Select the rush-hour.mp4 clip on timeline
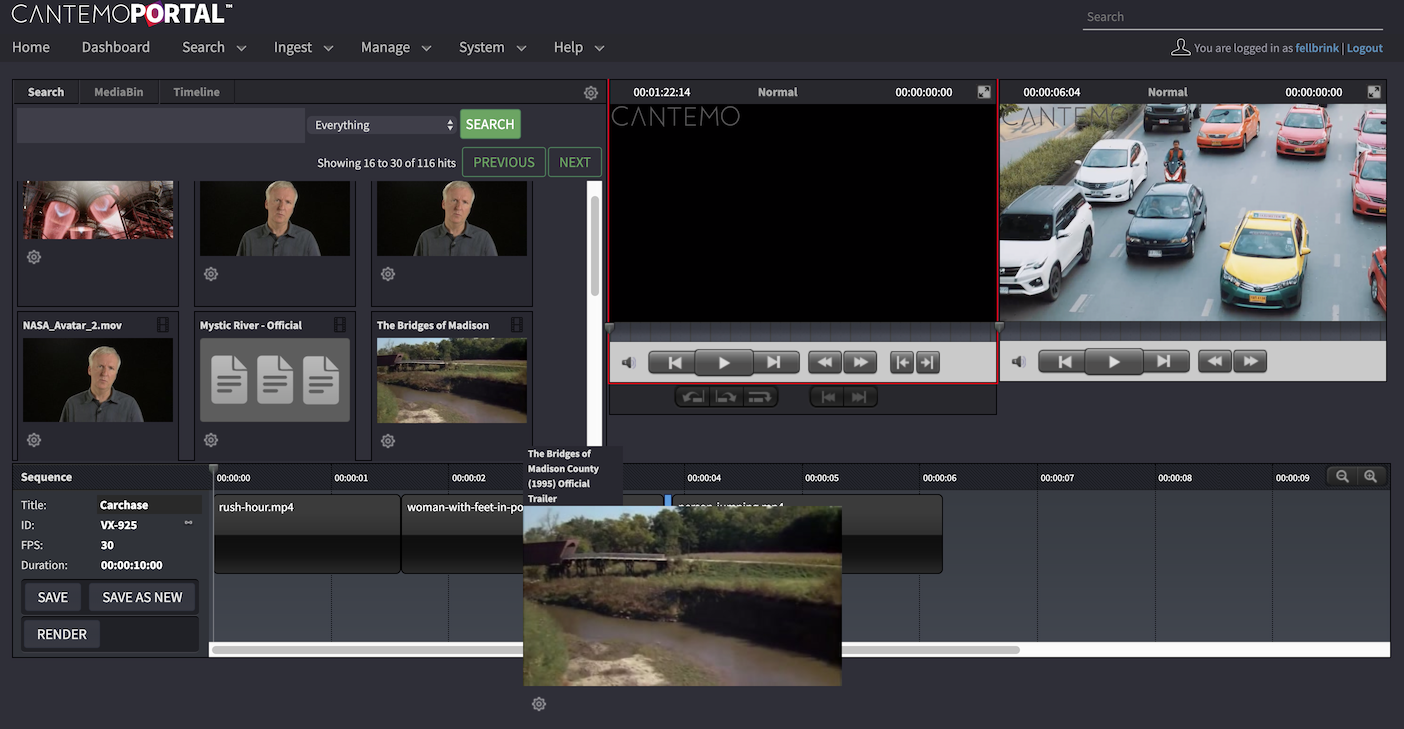This screenshot has width=1404, height=729. [307, 534]
